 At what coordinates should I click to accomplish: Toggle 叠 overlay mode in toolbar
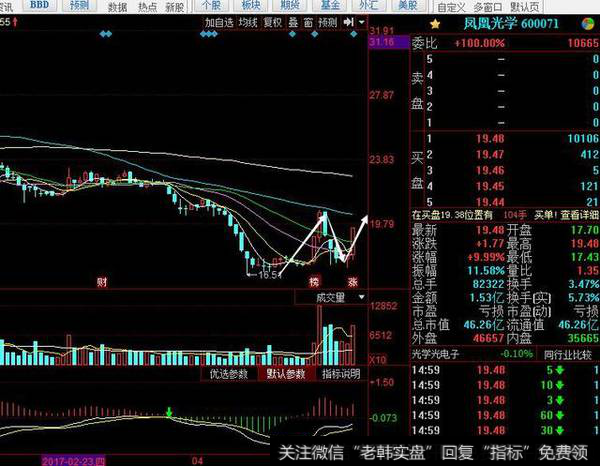click(292, 21)
